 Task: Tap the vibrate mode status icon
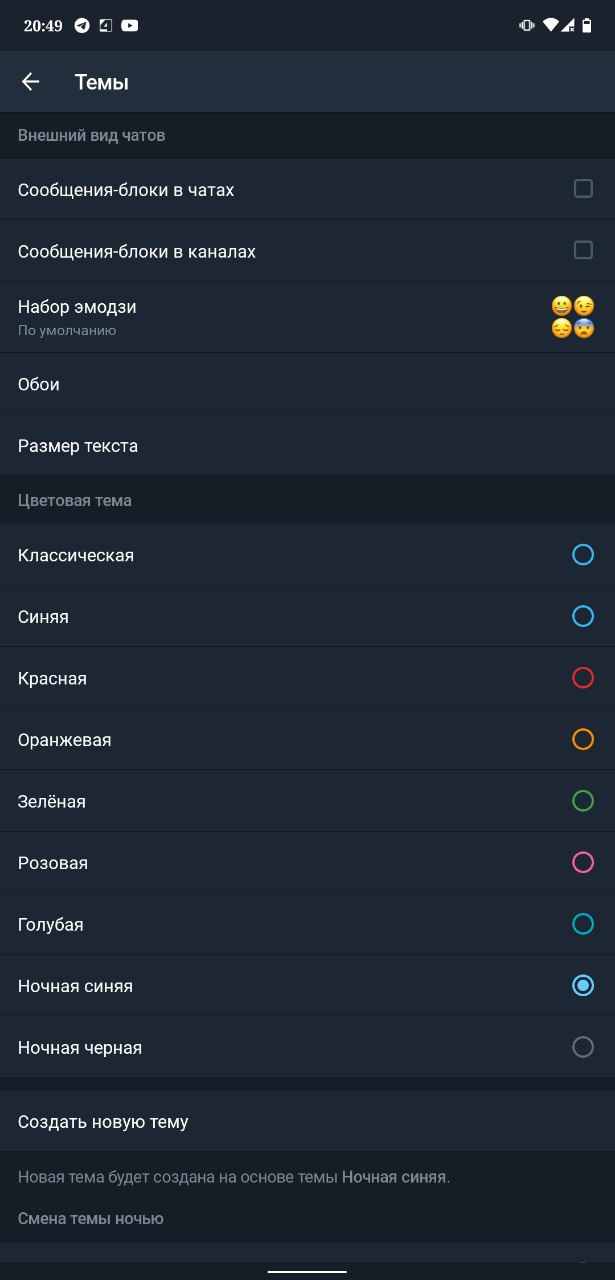point(526,26)
